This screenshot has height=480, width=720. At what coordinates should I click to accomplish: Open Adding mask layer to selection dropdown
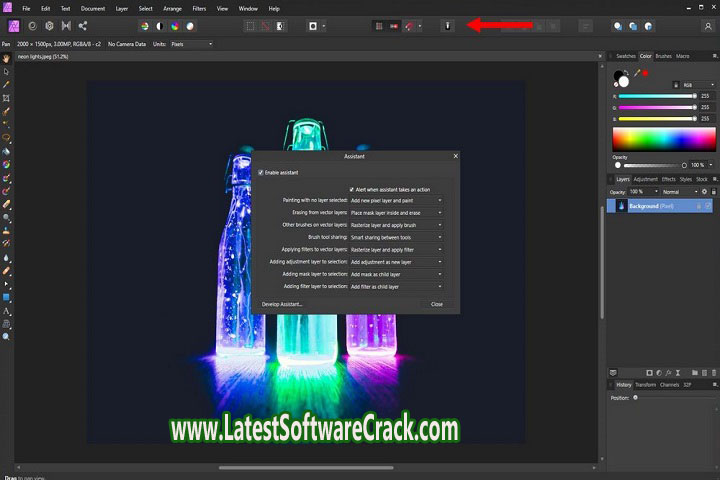coord(396,274)
